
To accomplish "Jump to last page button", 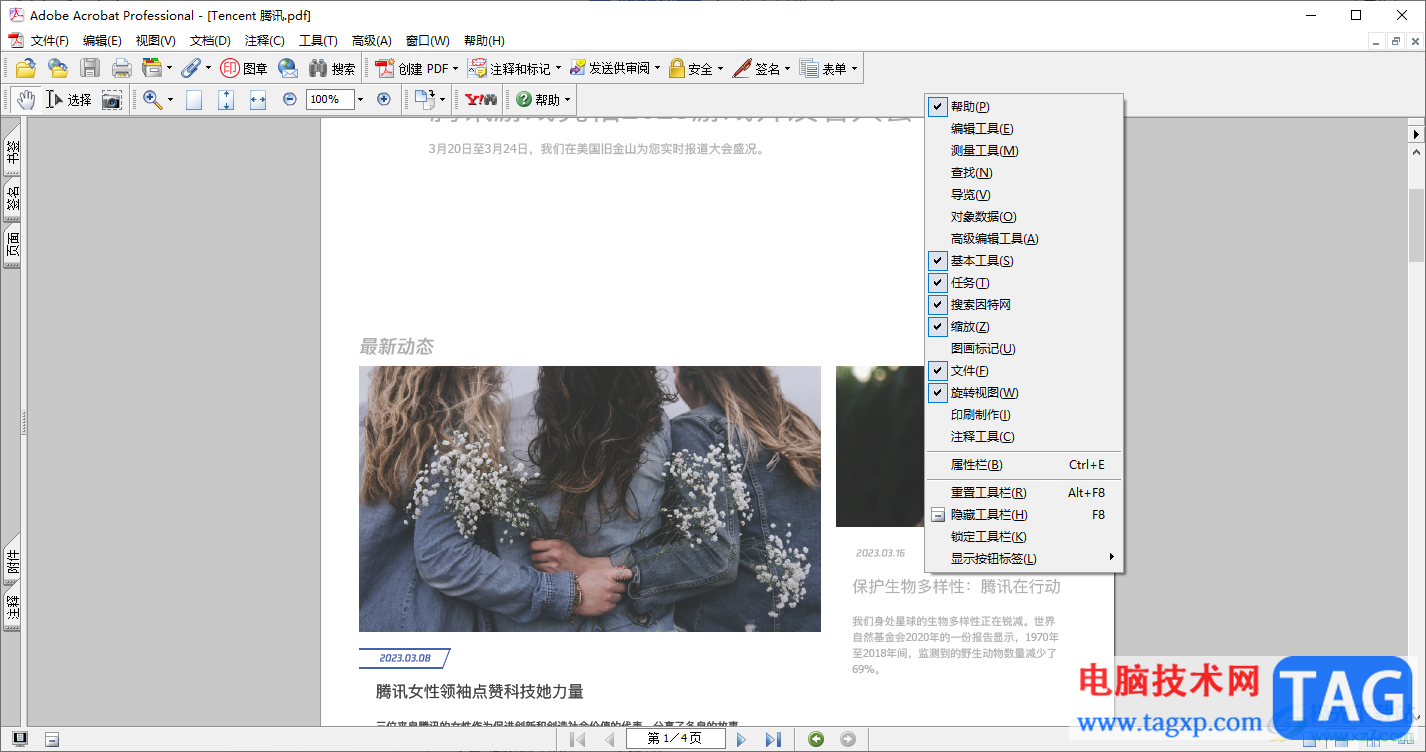I will (773, 739).
